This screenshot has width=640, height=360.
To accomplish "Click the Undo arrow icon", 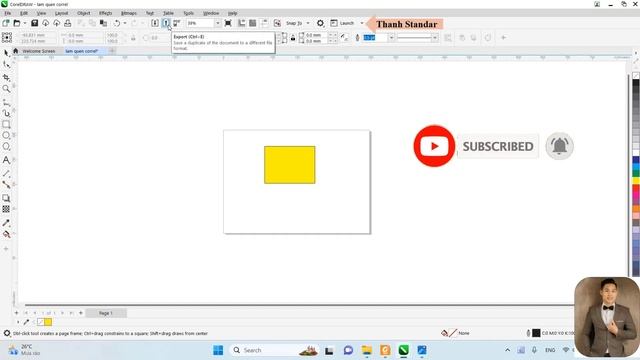I will (117, 23).
